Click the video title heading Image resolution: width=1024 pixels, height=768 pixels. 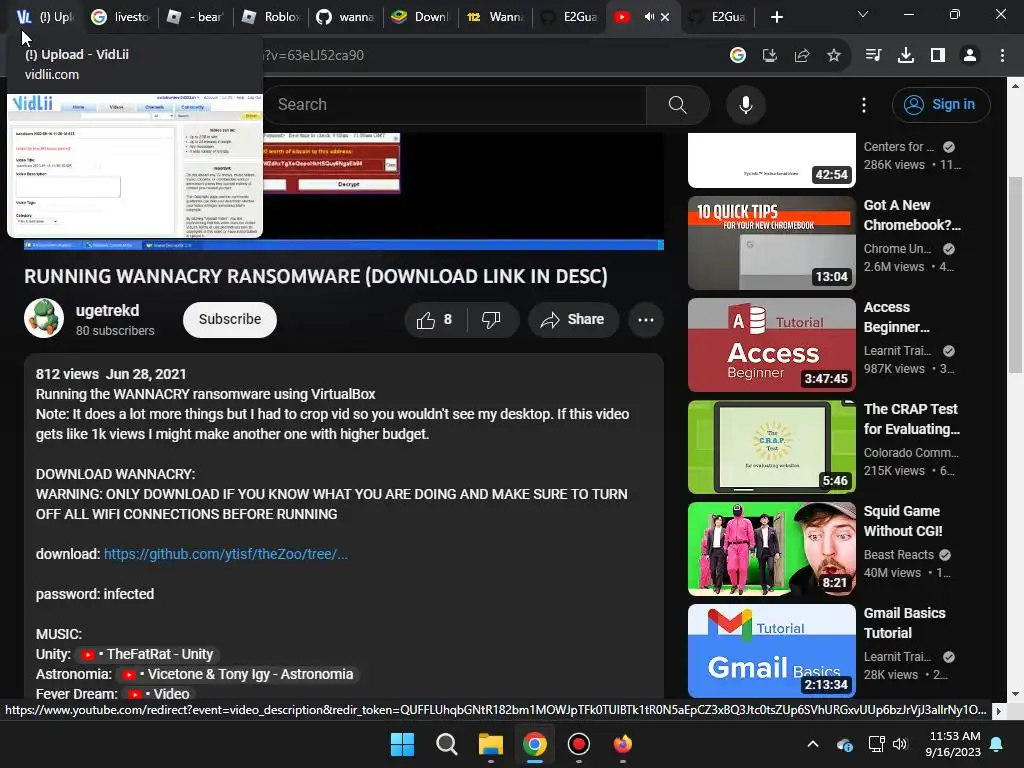click(315, 276)
